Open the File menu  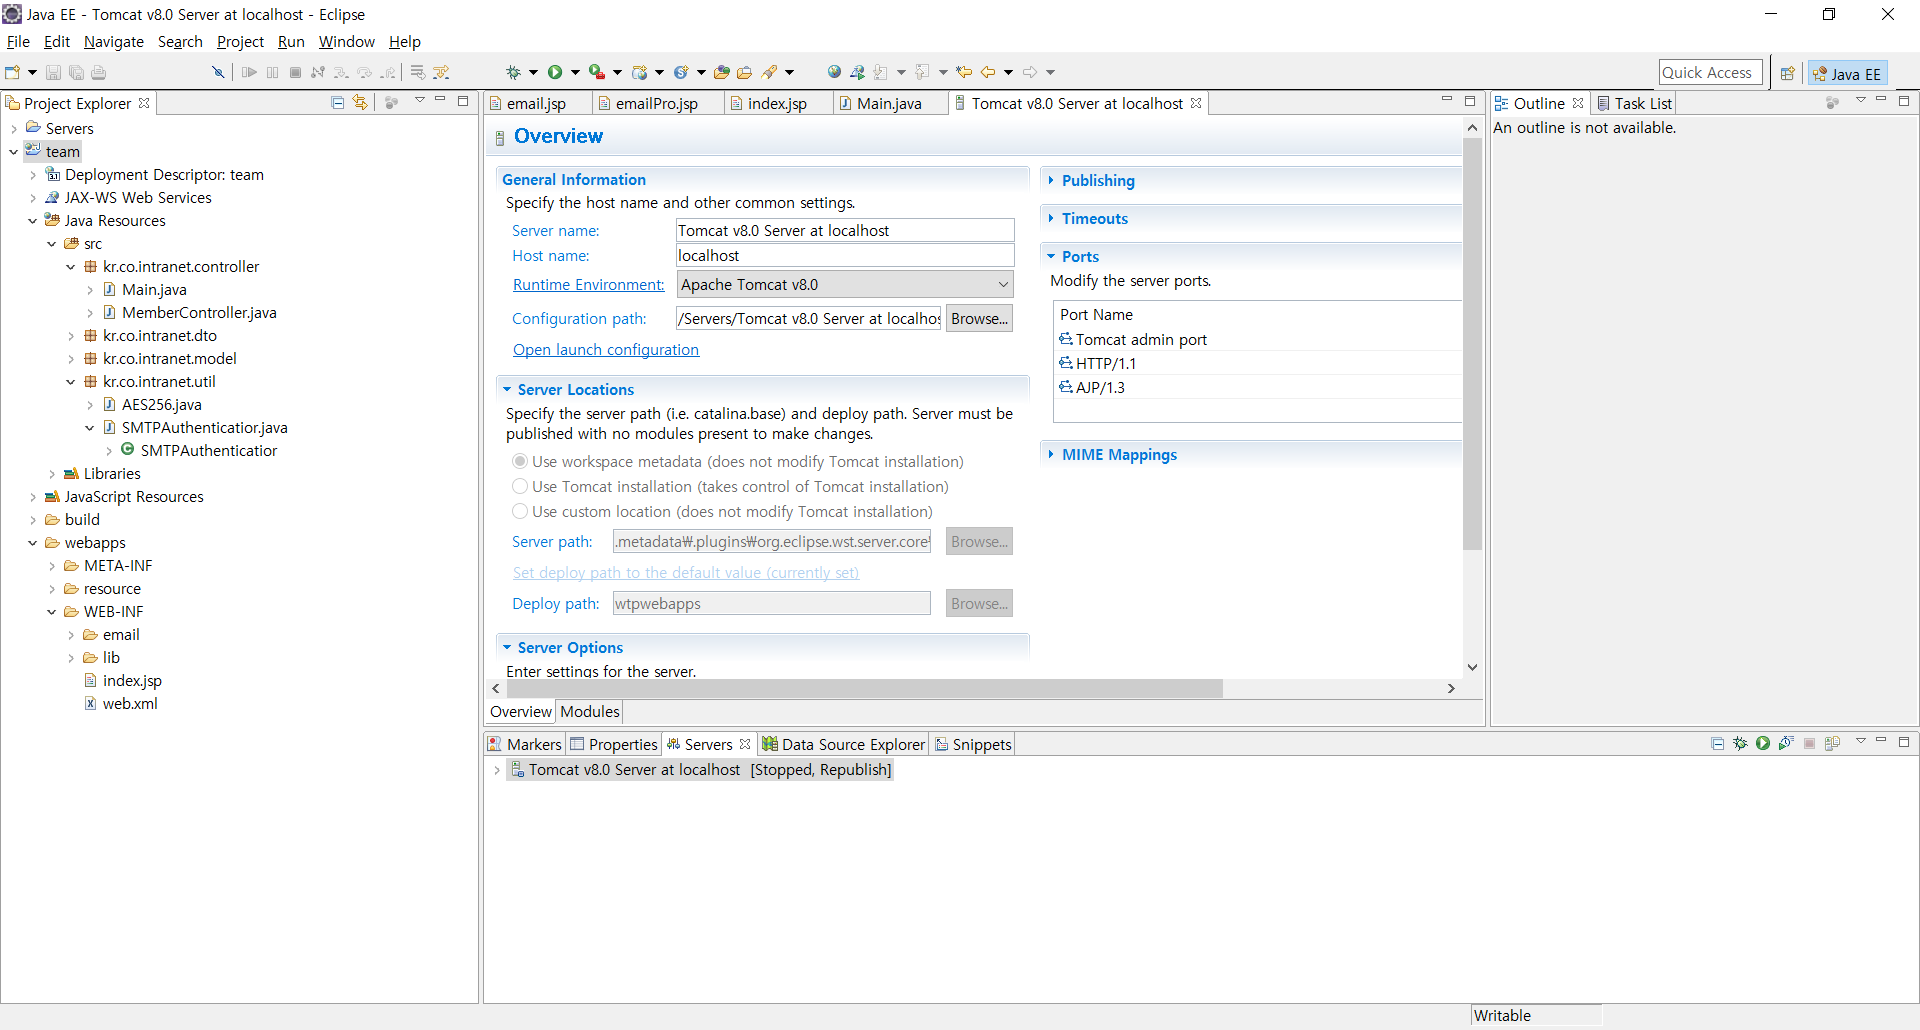[18, 42]
